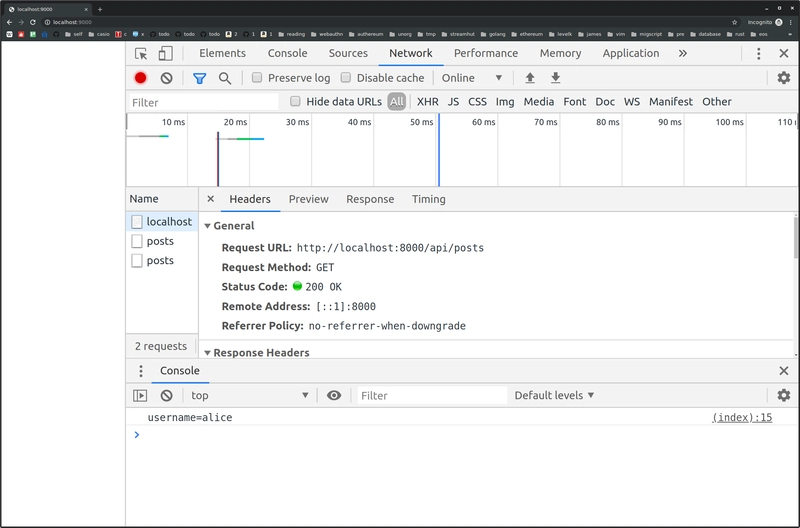Select the All filter type
Viewport: 800px width, 528px height.
(x=396, y=102)
